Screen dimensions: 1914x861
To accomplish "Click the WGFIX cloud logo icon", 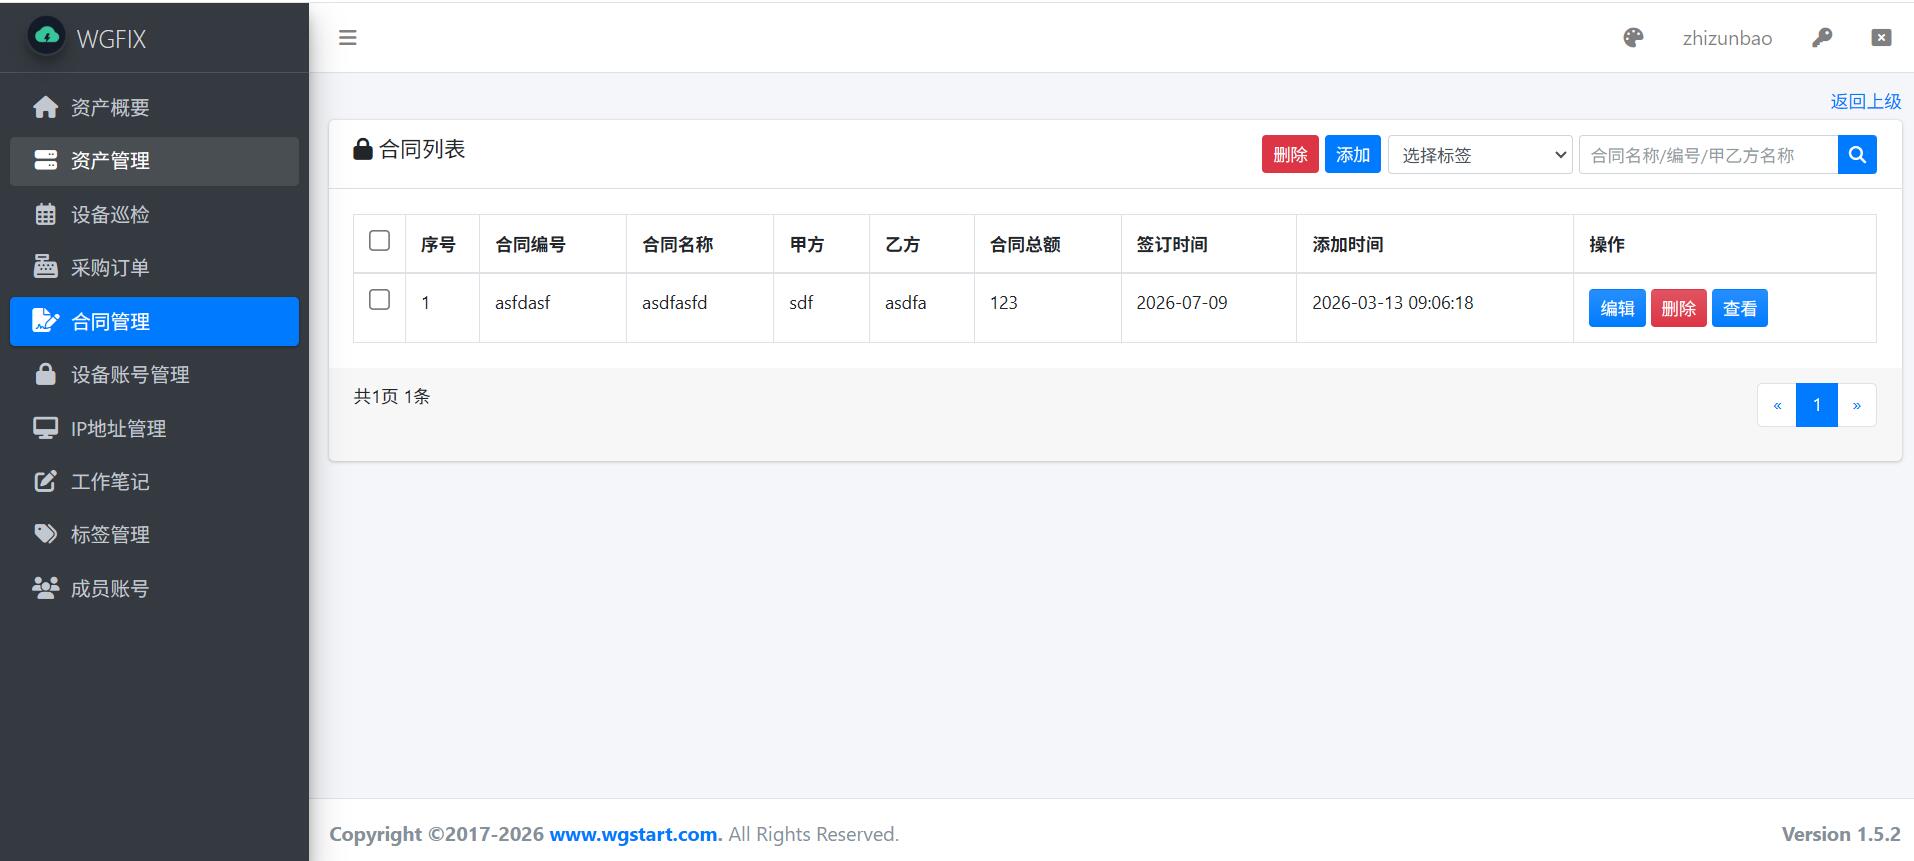I will [46, 37].
